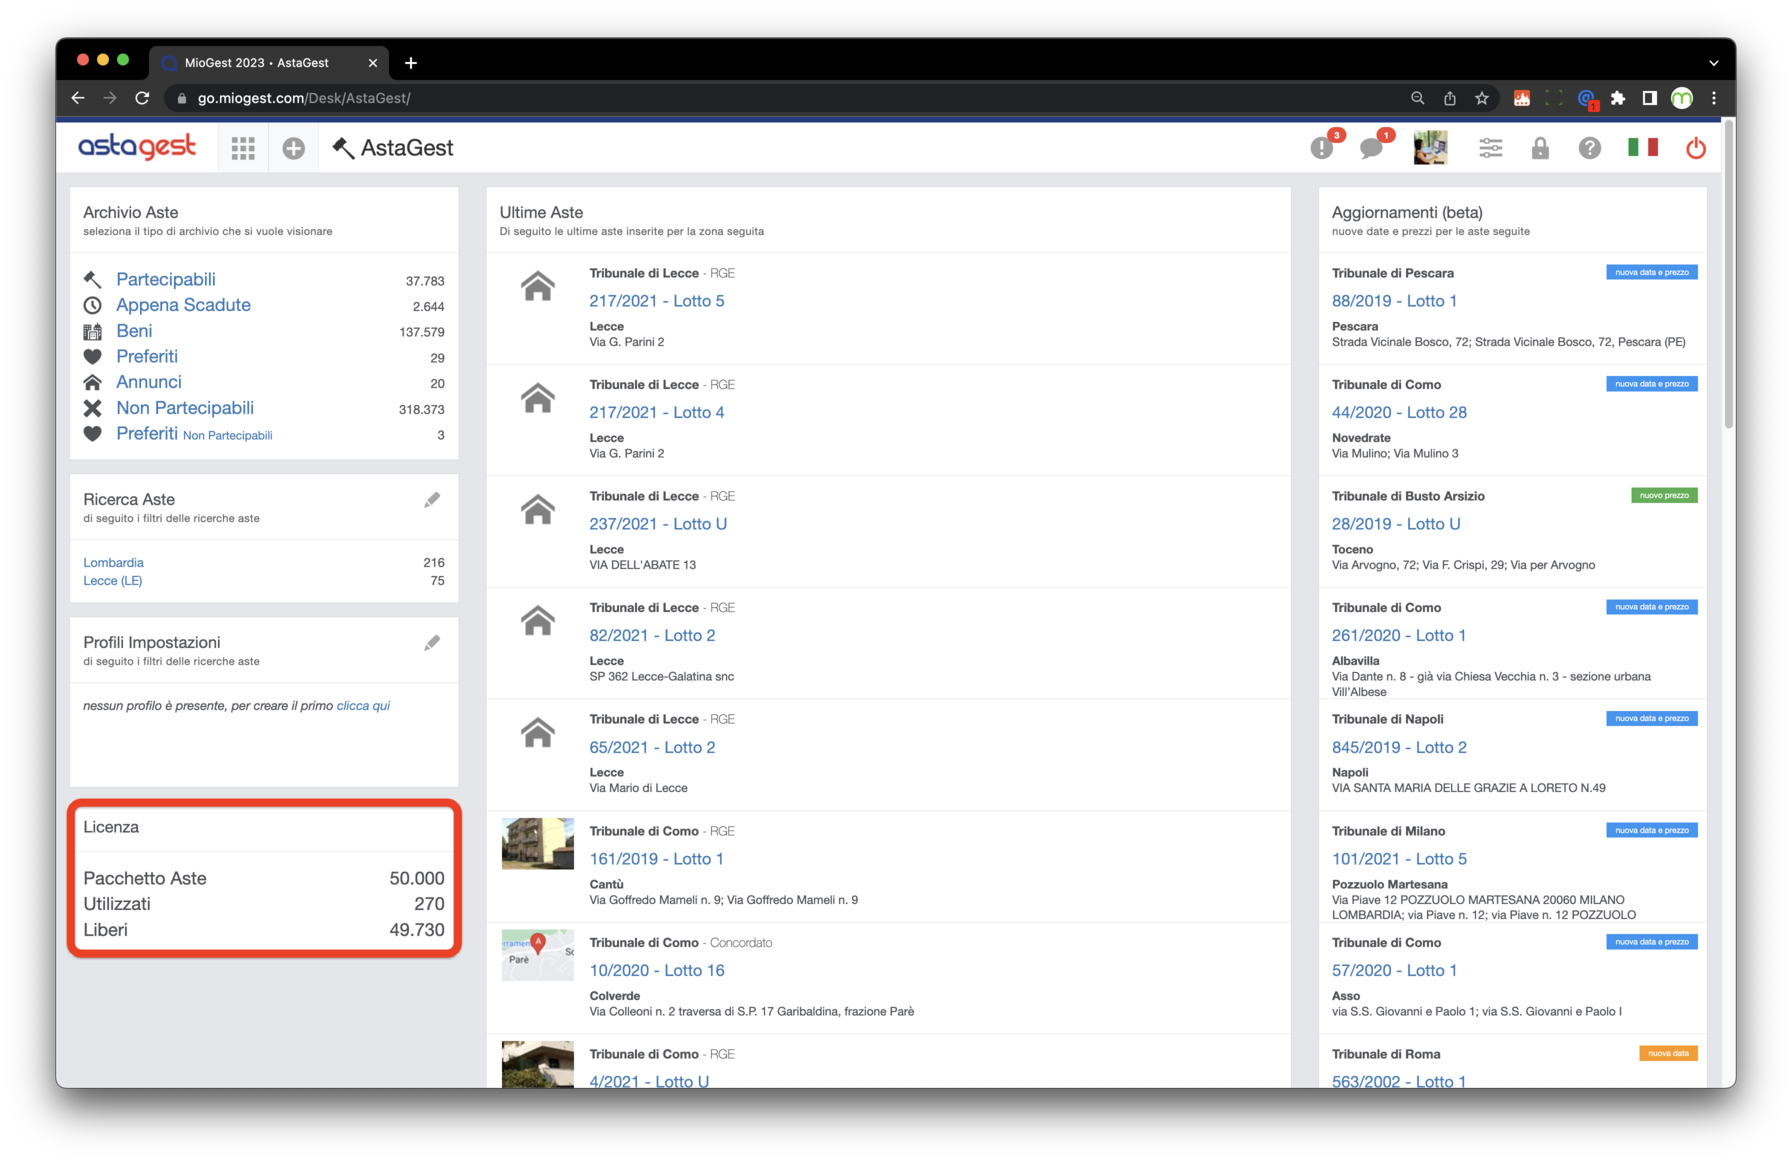This screenshot has width=1792, height=1162.
Task: Click the gavel icon beside Partecipabili
Action: click(92, 279)
